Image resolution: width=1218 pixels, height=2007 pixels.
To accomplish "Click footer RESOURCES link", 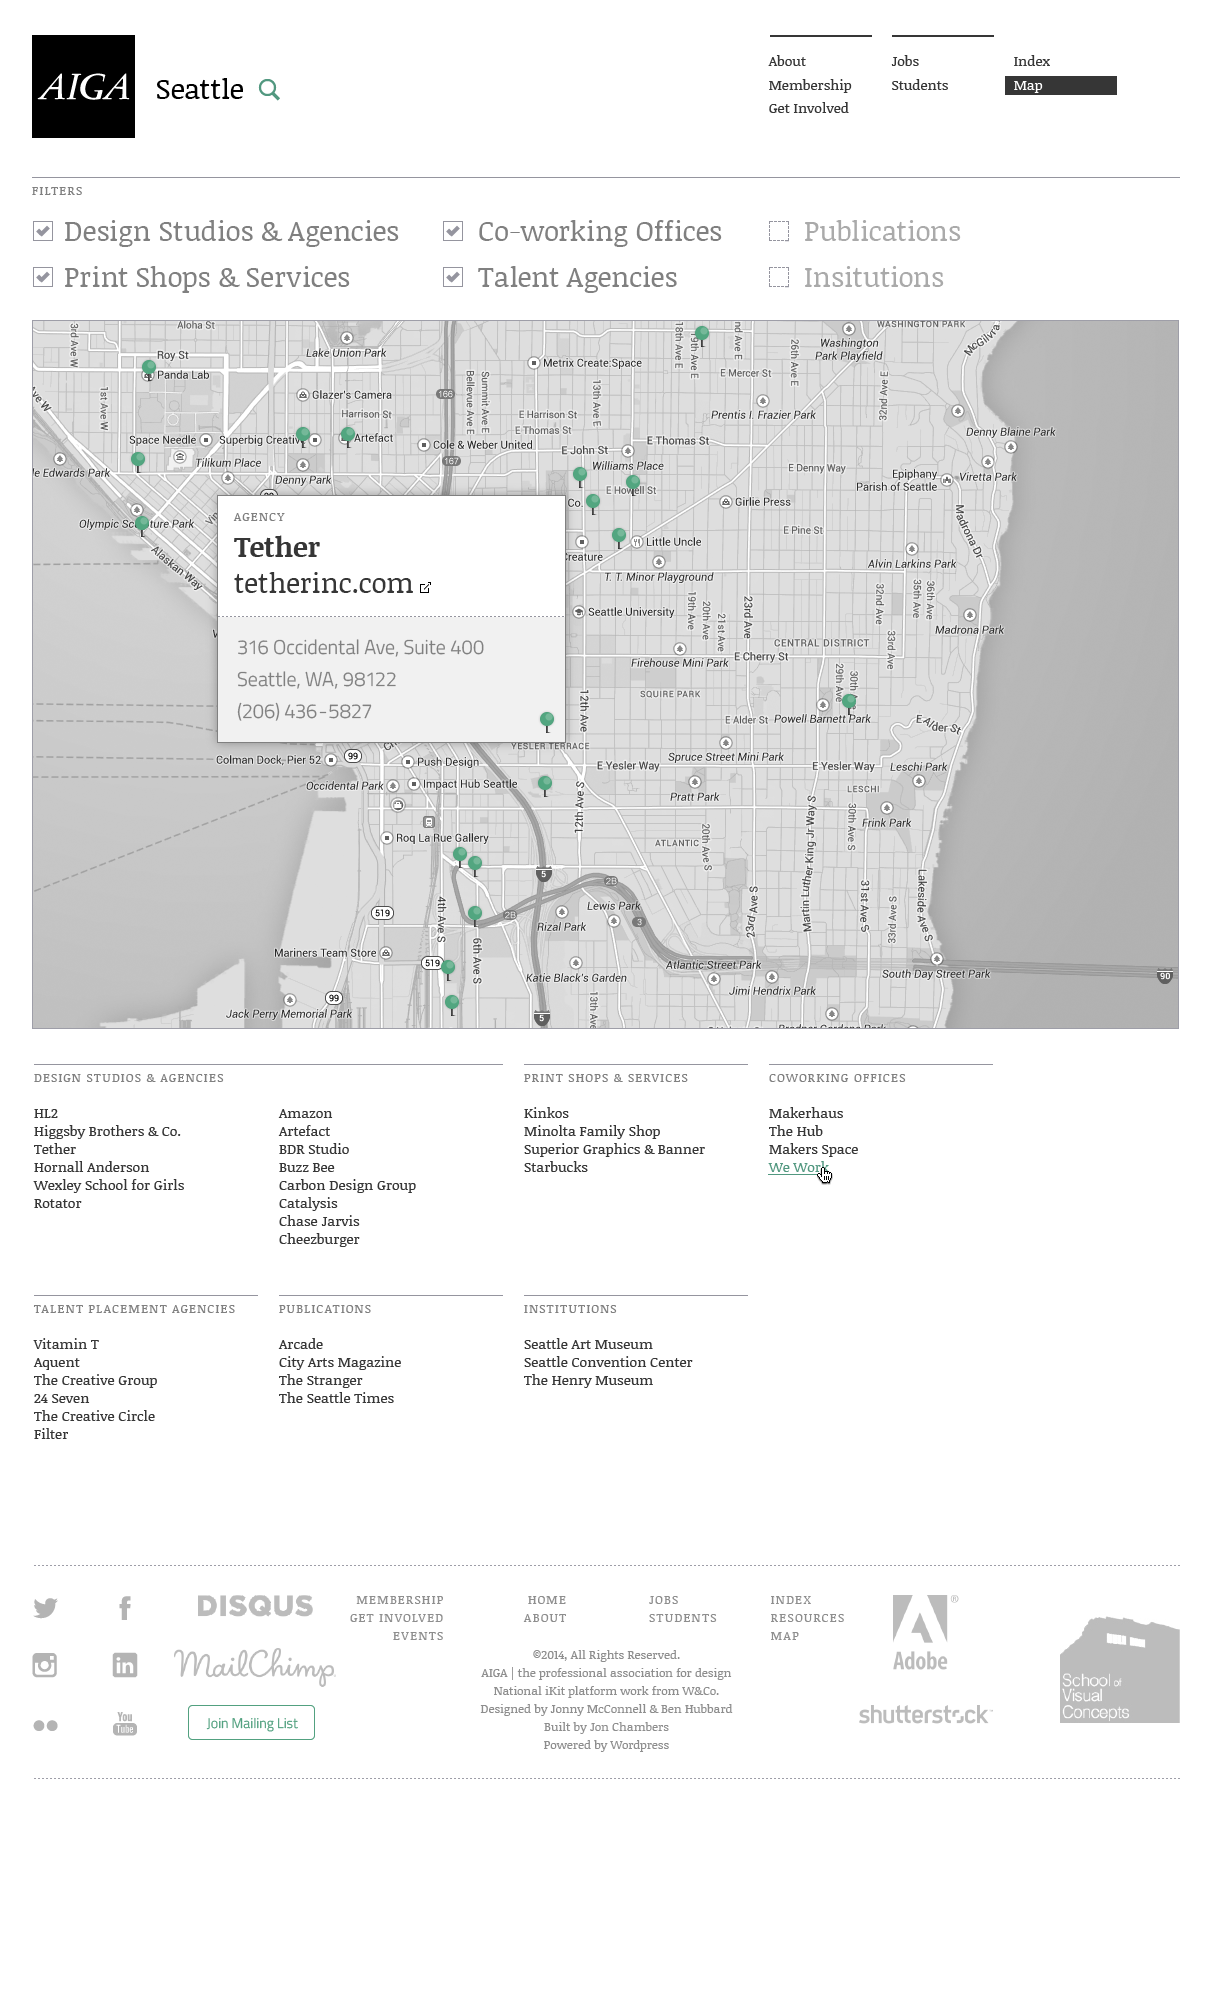I will (807, 1618).
